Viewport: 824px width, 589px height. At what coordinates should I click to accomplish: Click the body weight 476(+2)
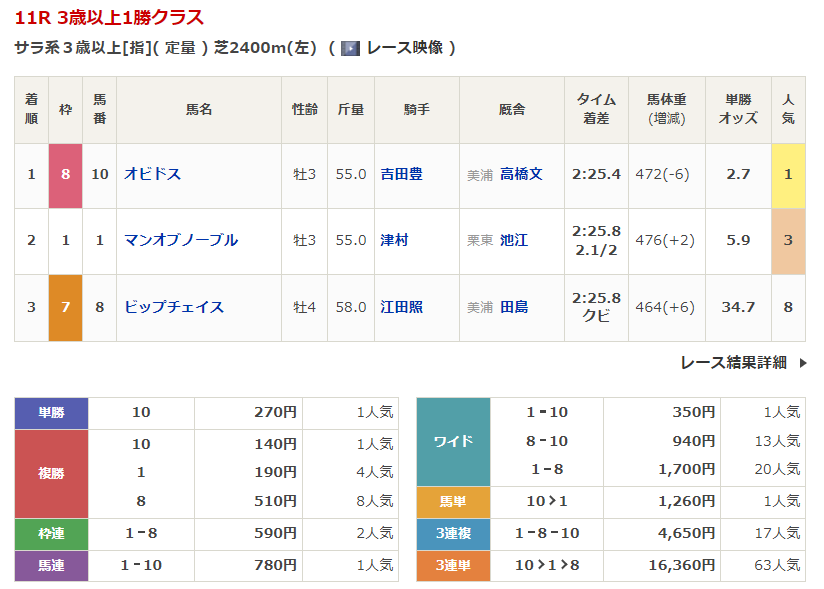(665, 240)
